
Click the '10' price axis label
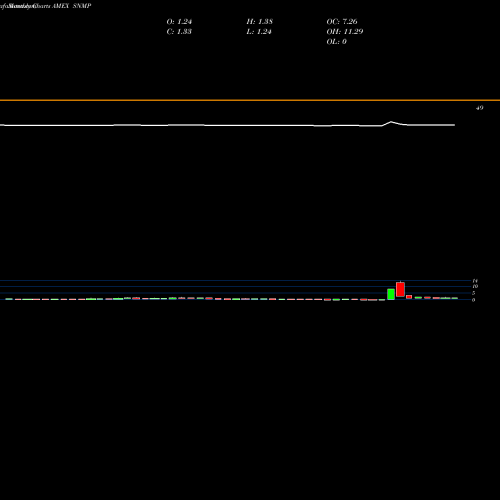(x=475, y=286)
